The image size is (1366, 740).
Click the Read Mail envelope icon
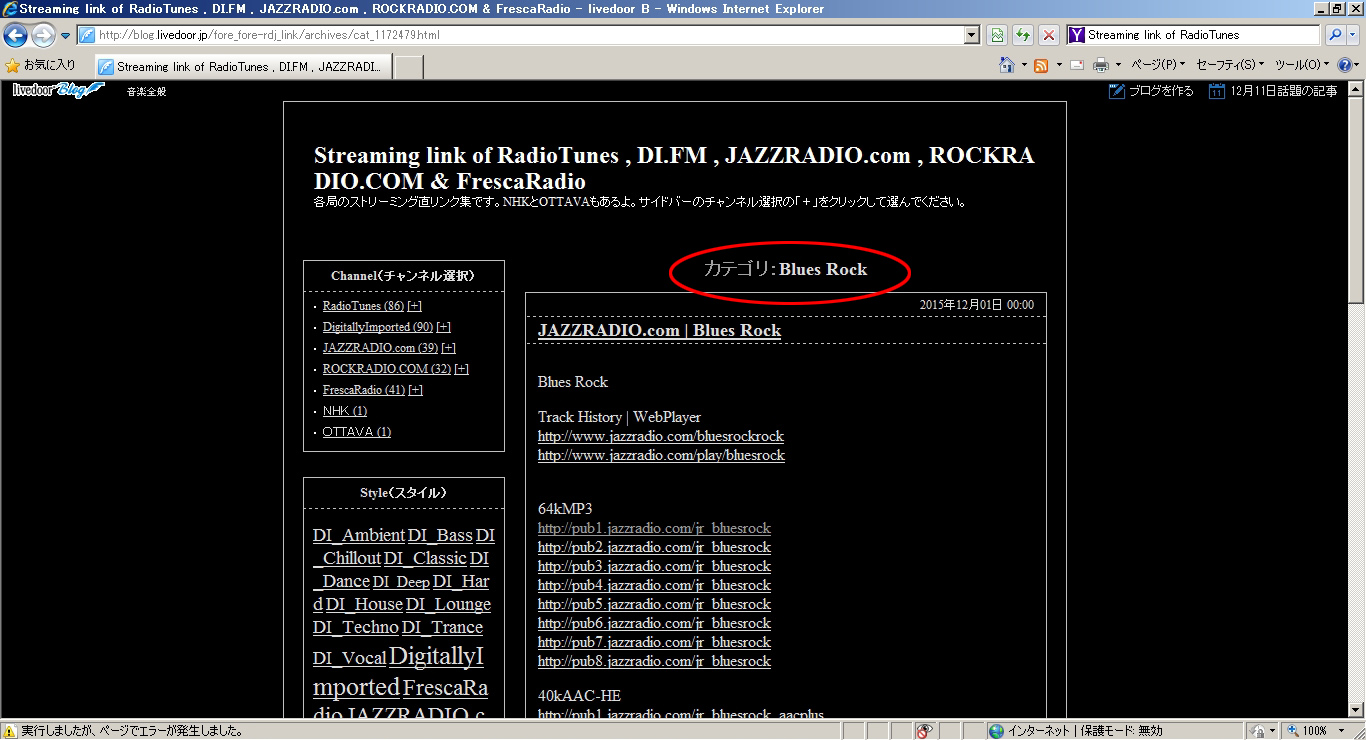pos(1077,65)
